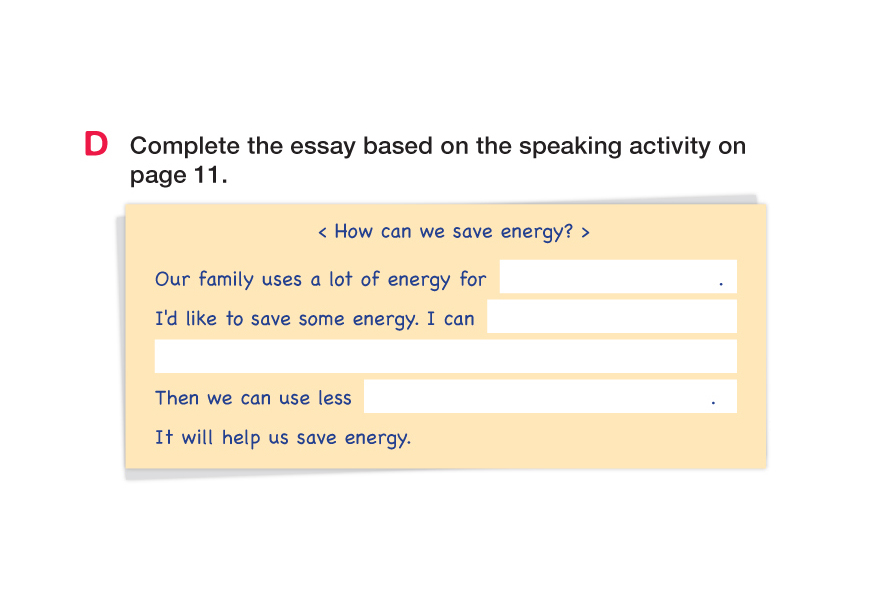
Task: Click the left angle bracket before the title
Action: click(x=323, y=232)
